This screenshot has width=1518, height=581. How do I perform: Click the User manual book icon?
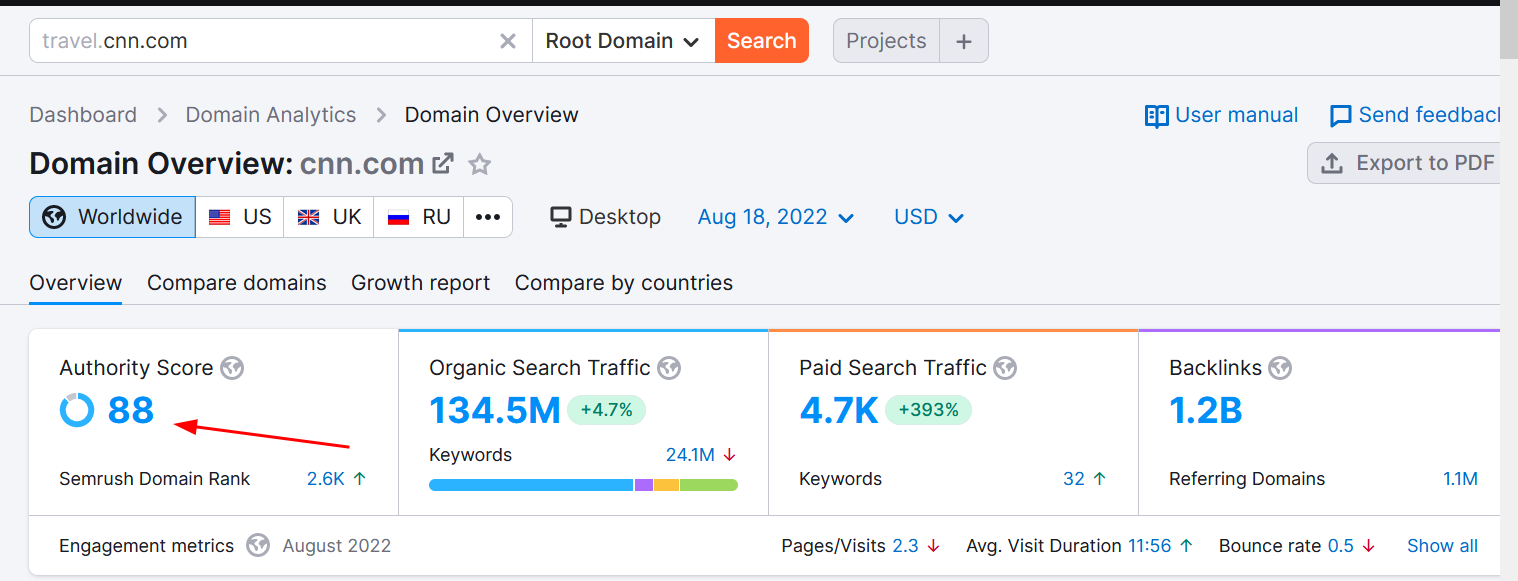click(1157, 116)
